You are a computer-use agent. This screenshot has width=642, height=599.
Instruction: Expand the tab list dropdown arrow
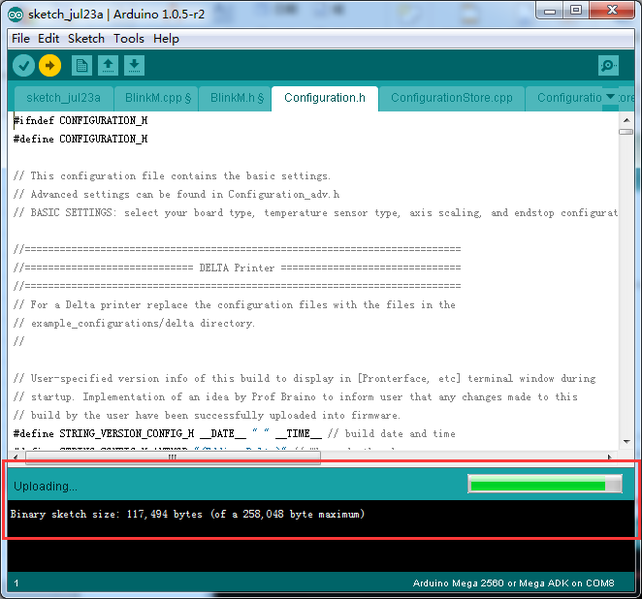(610, 97)
